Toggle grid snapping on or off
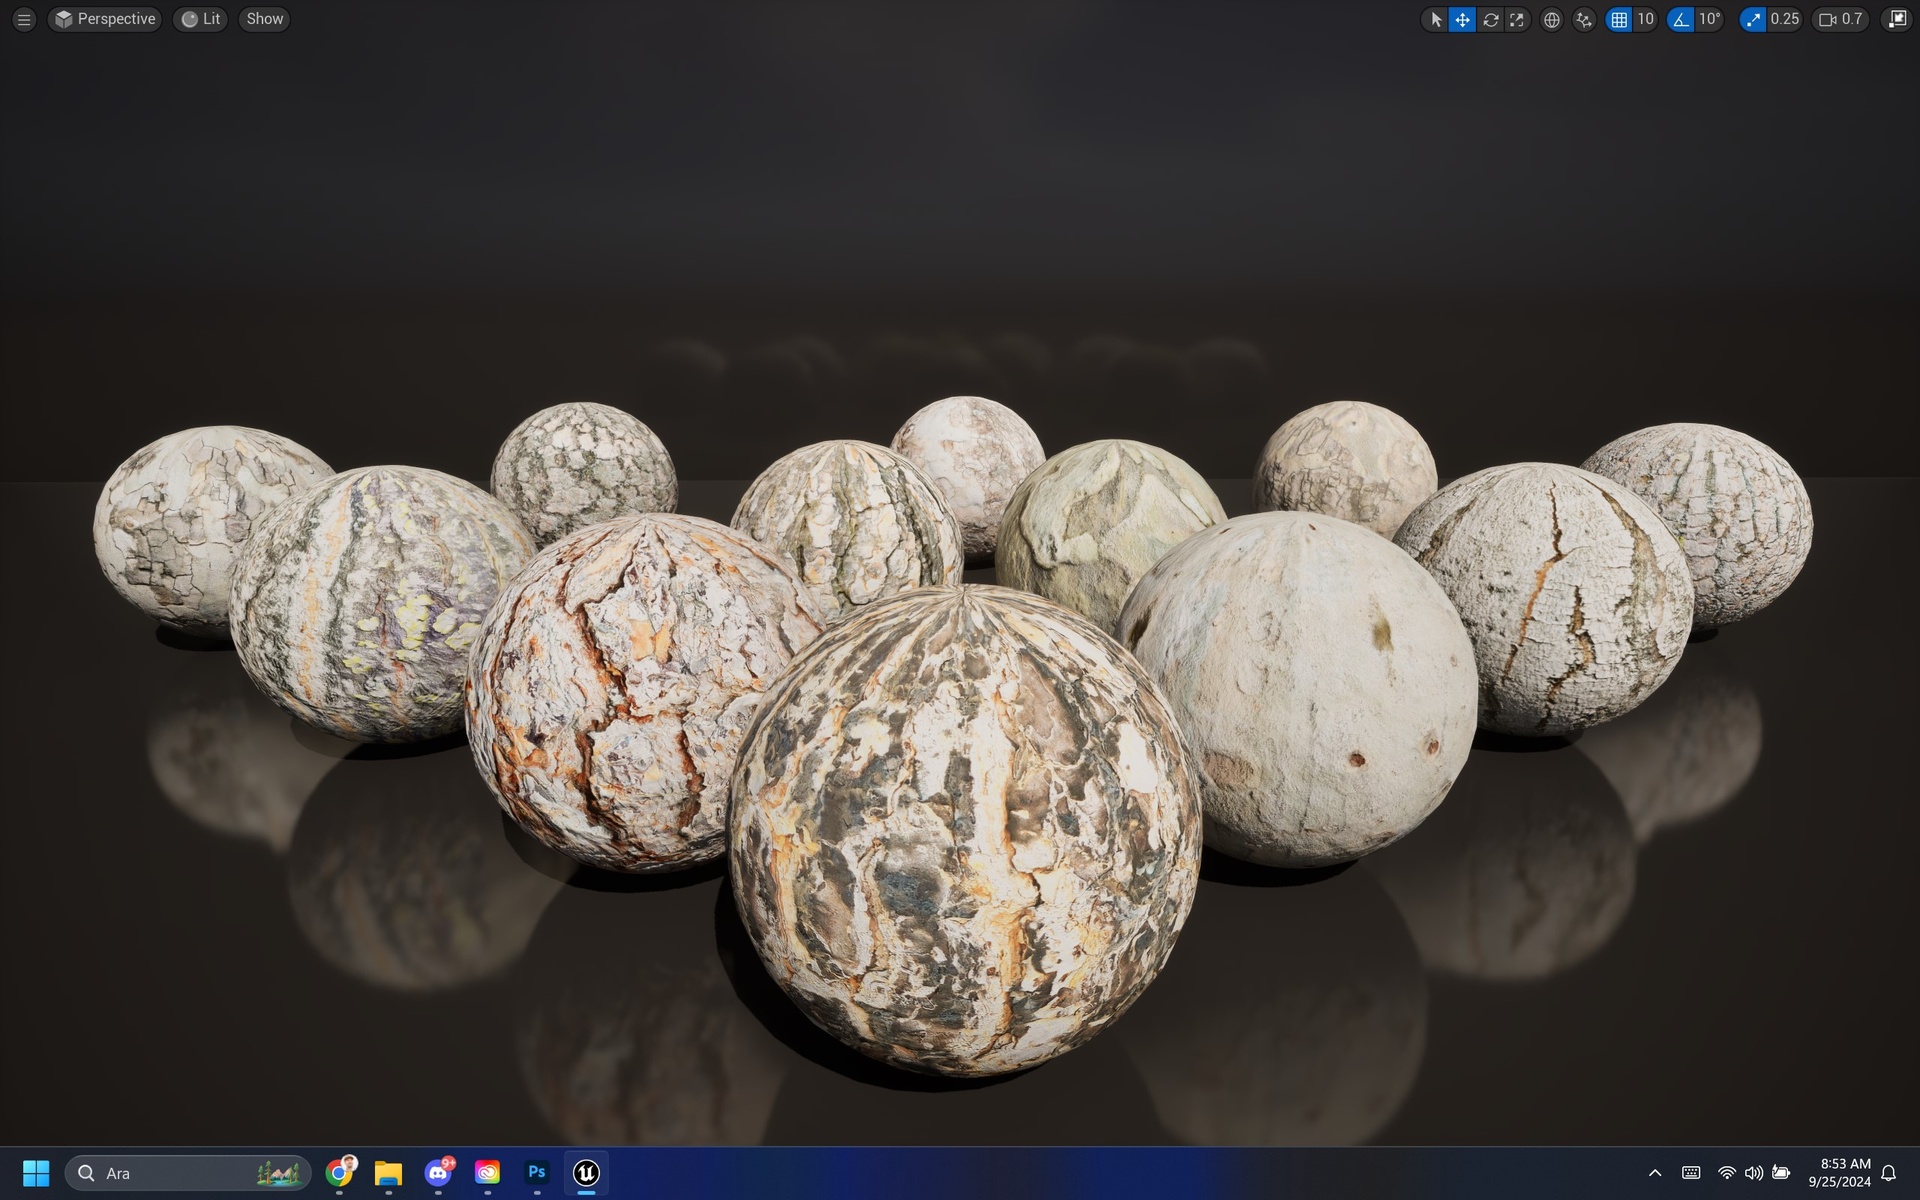The image size is (1920, 1200). coord(1618,19)
